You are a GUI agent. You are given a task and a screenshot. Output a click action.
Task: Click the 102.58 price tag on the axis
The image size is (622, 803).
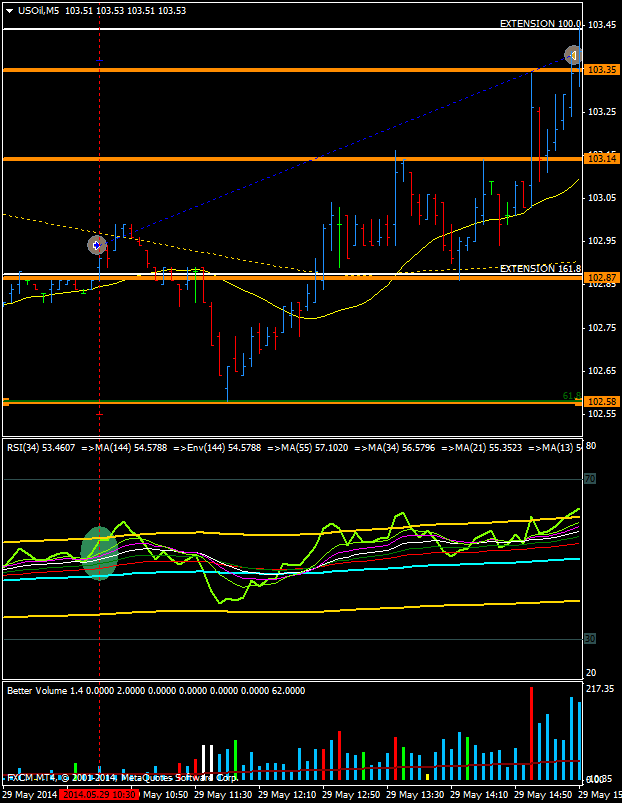point(602,402)
